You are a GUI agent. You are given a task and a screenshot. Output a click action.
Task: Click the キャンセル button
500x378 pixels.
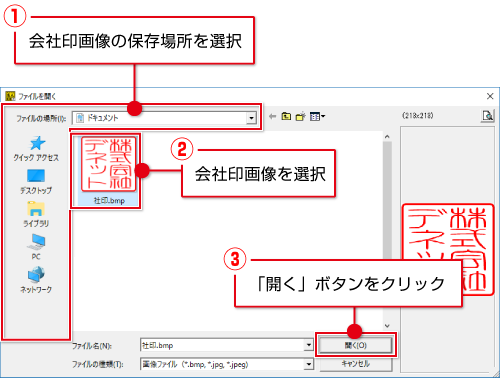pos(355,364)
